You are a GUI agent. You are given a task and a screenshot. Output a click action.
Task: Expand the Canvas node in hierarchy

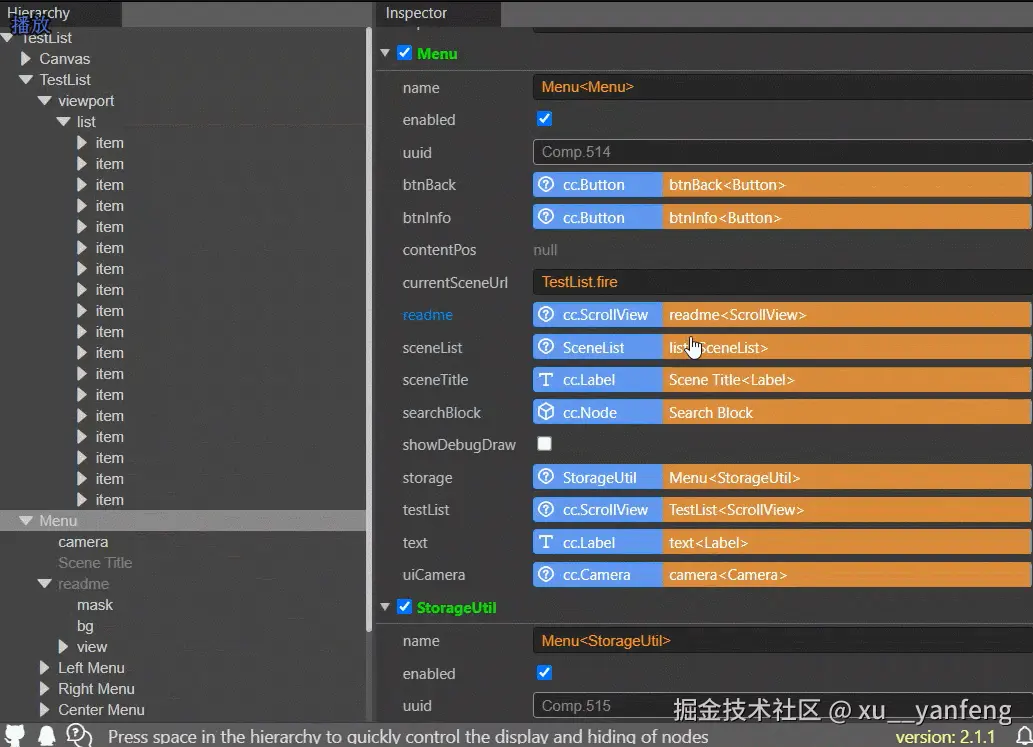[x=26, y=59]
